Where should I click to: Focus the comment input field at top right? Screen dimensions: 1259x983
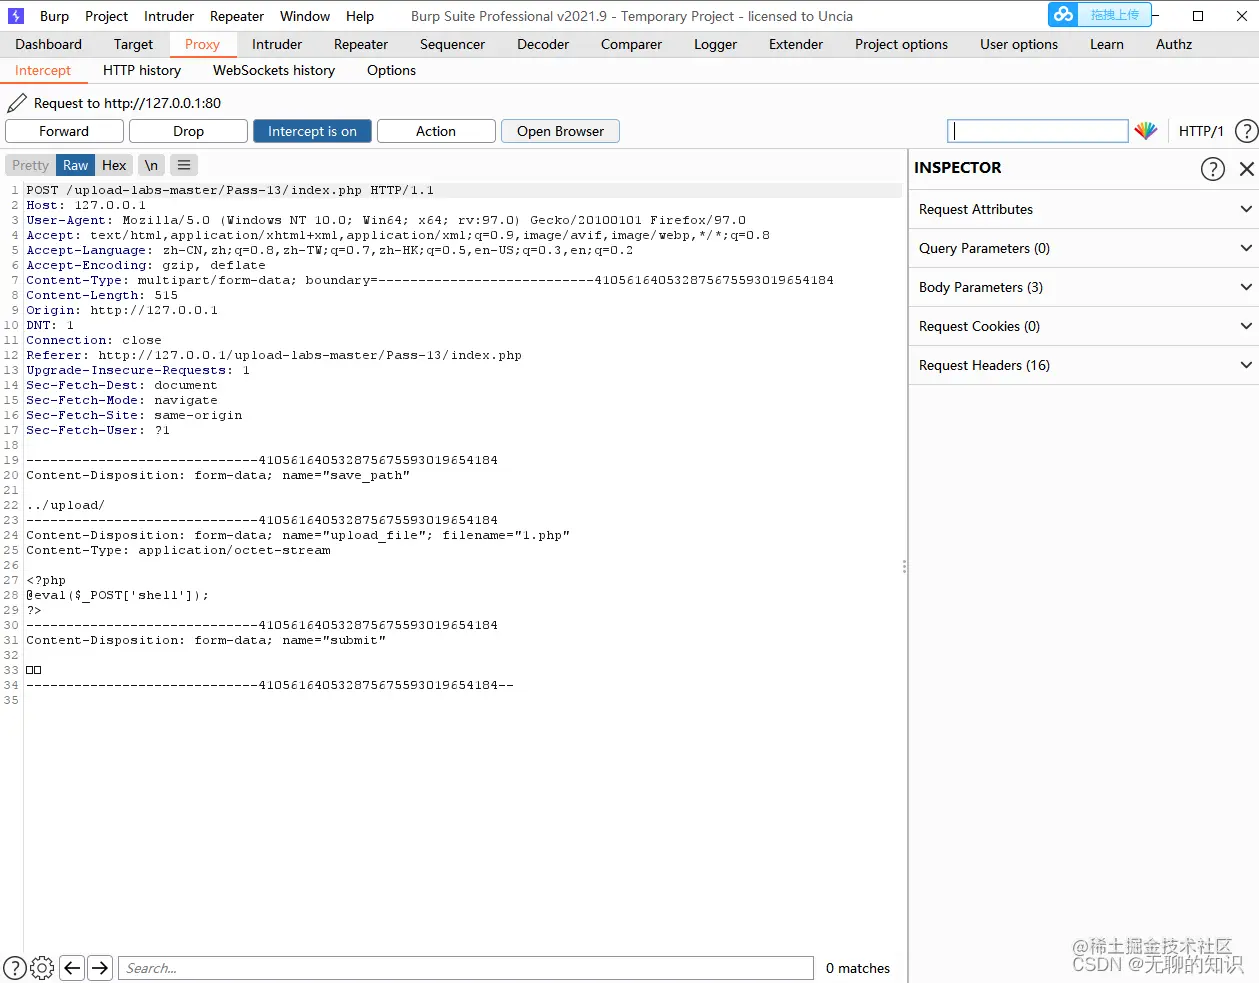[x=1037, y=131]
